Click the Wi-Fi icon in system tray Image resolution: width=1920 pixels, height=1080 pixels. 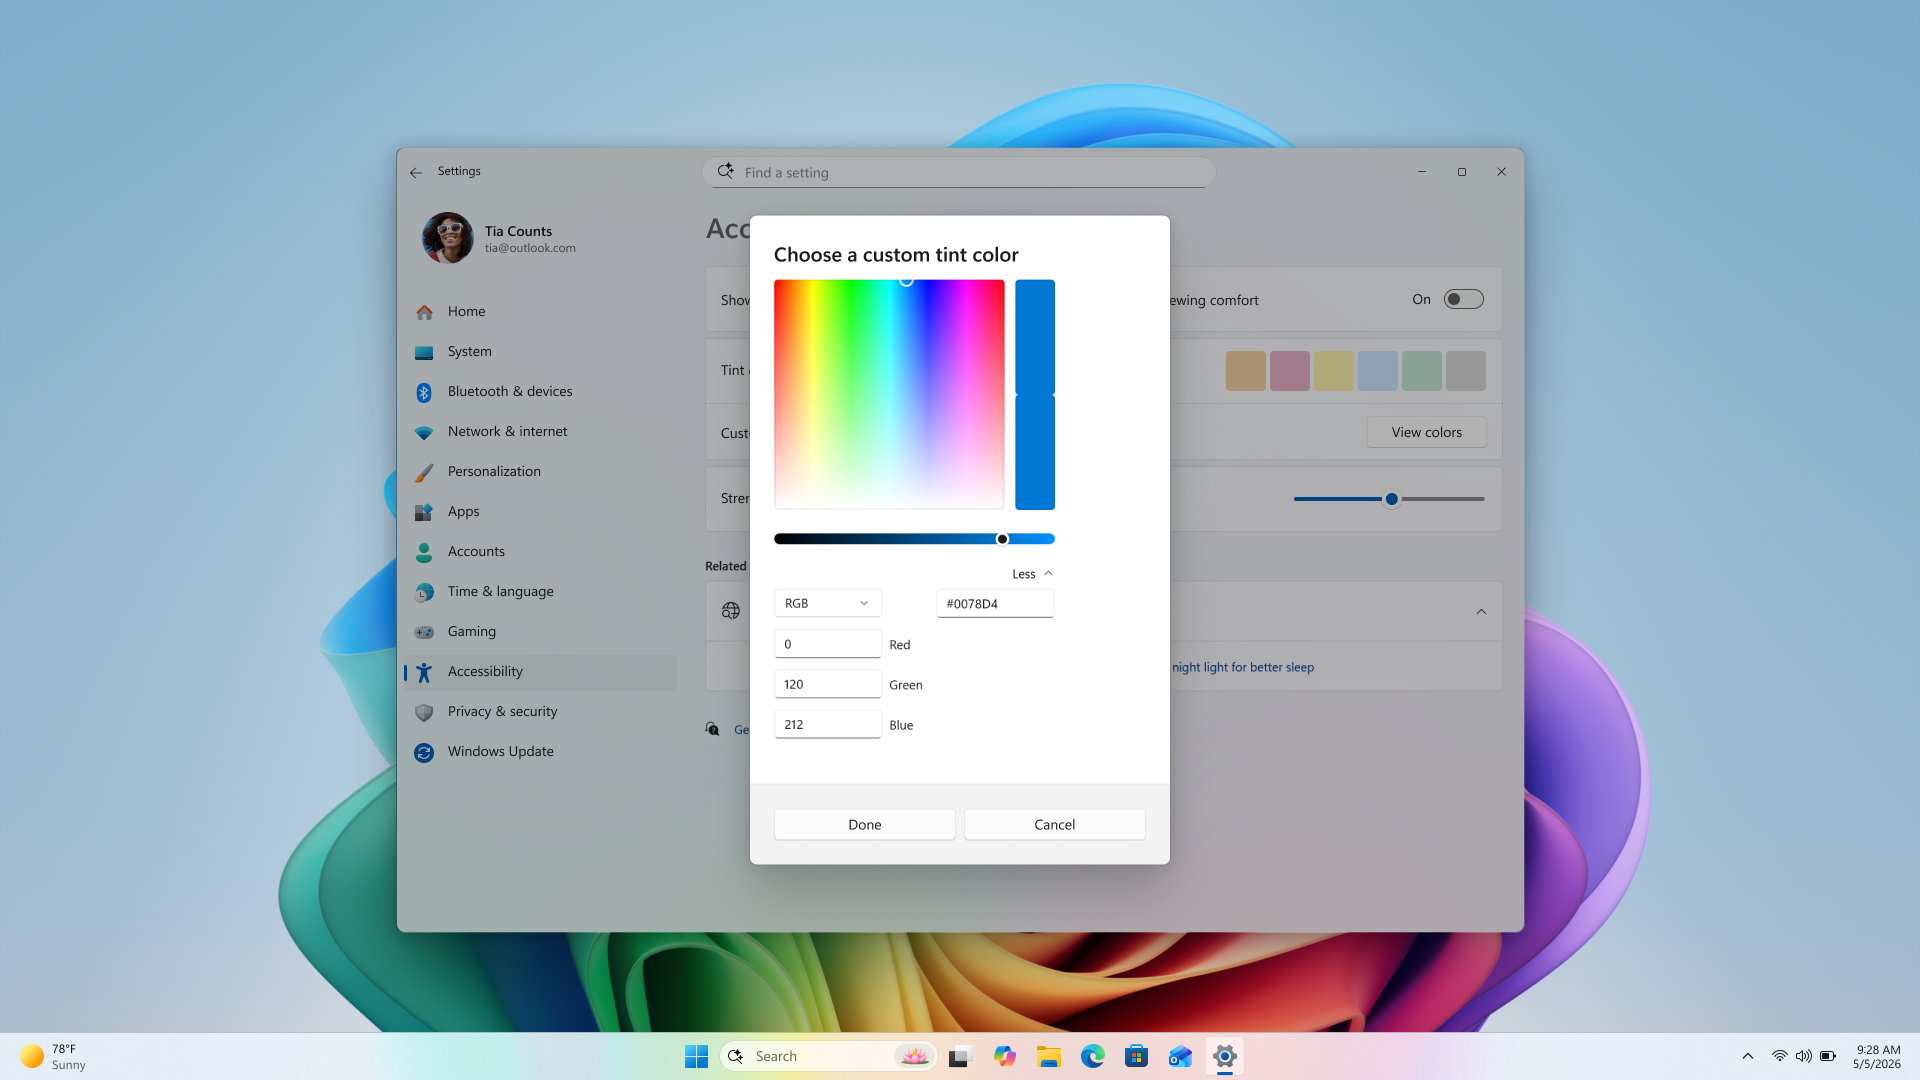[1780, 1056]
